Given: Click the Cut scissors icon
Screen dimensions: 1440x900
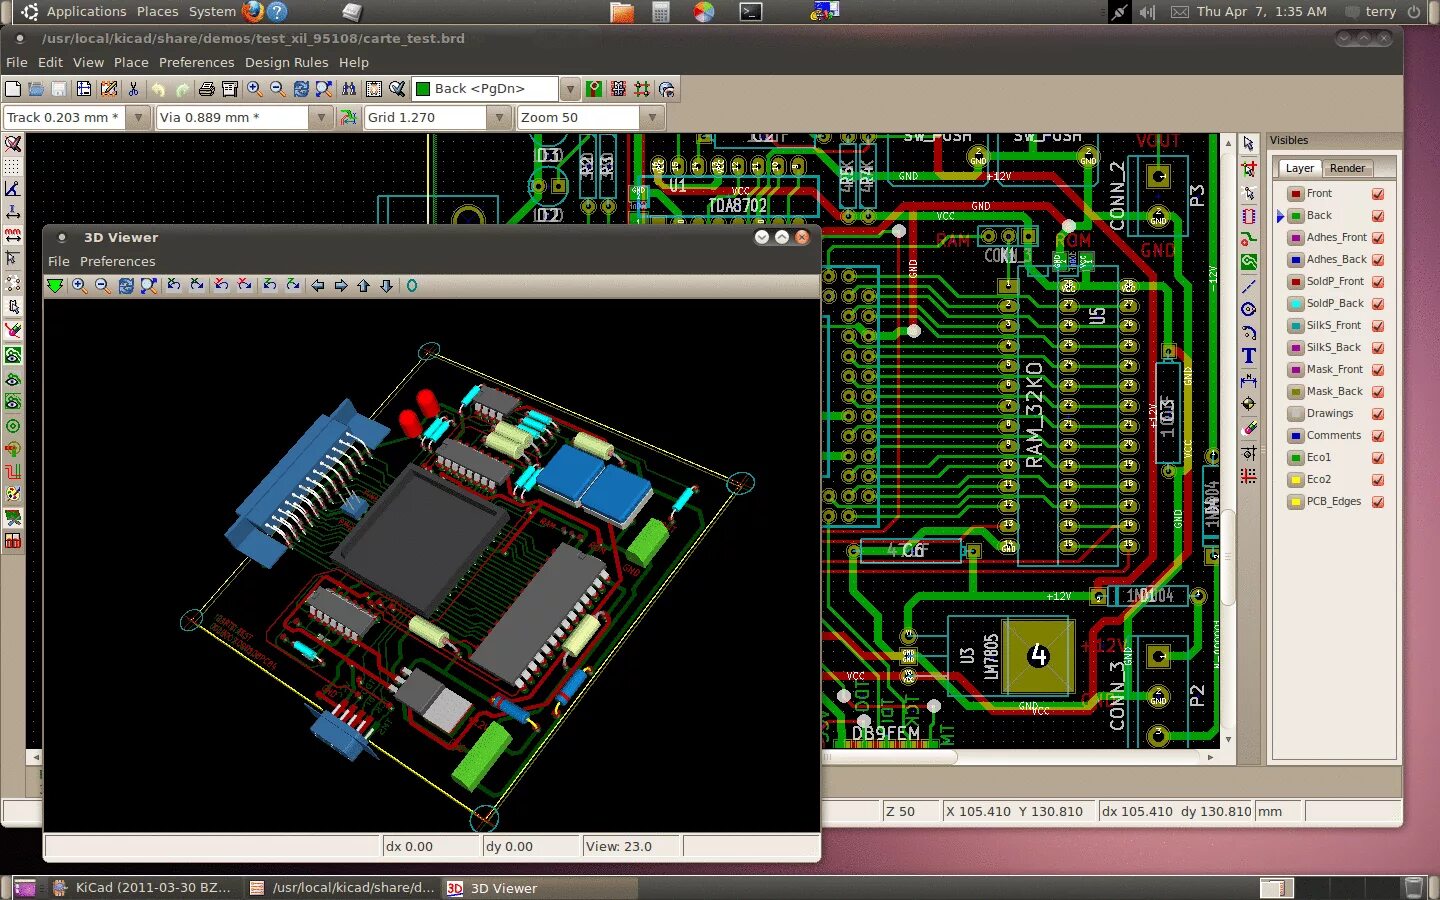Looking at the screenshot, I should (x=133, y=89).
